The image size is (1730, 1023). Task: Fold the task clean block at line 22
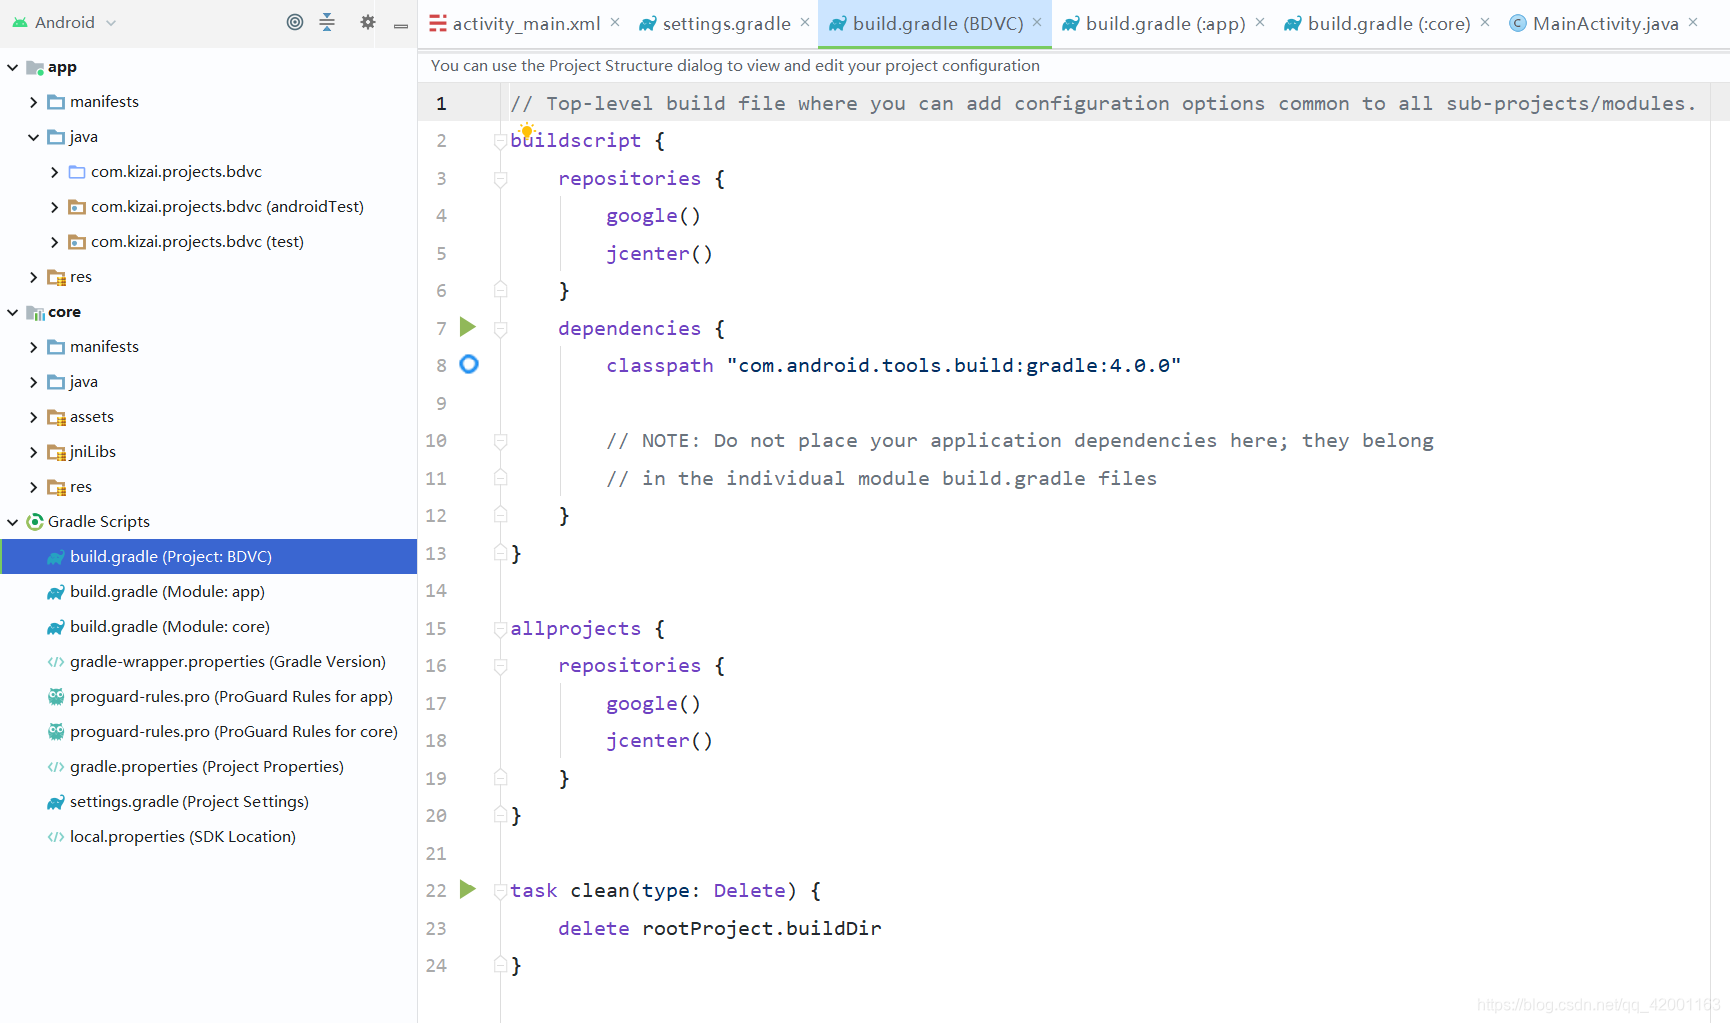click(500, 891)
